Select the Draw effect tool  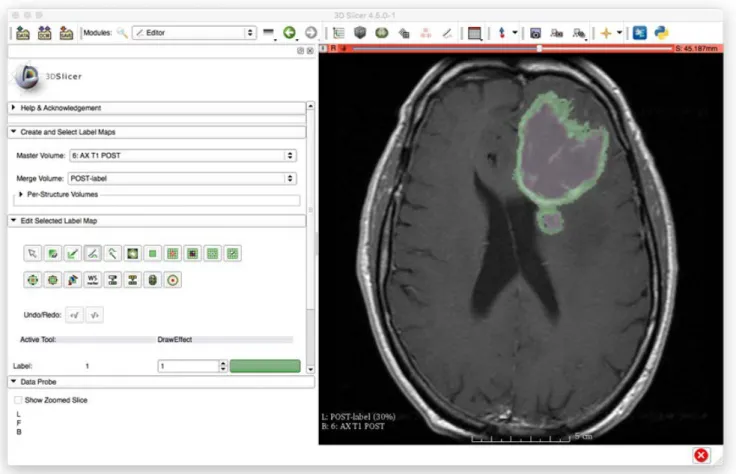coord(92,253)
